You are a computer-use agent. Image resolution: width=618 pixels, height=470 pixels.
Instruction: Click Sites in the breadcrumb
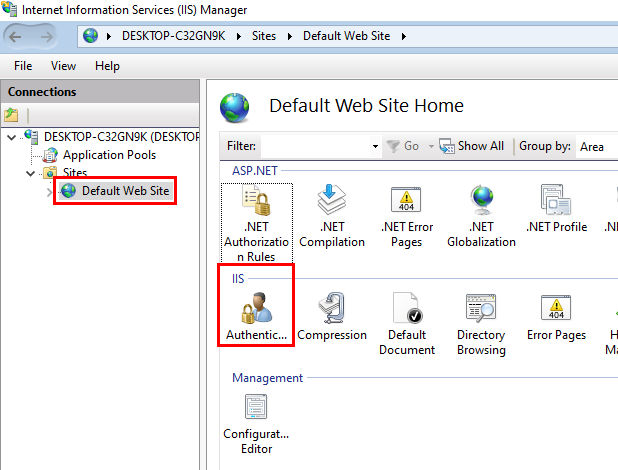[x=264, y=36]
